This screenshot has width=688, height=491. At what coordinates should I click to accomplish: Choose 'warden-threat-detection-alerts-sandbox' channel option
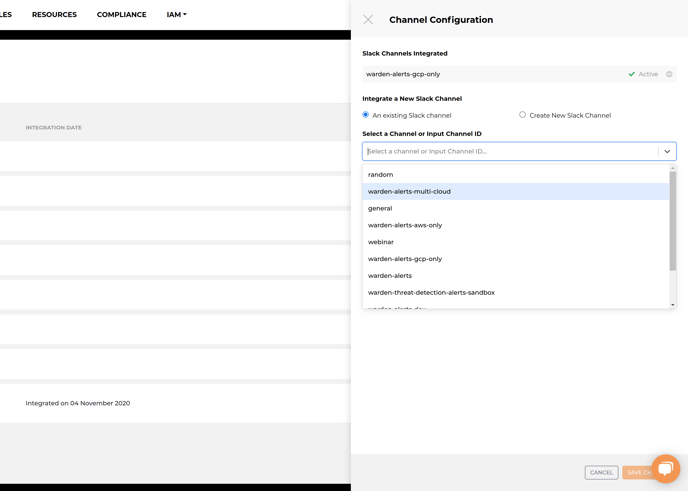(x=516, y=292)
